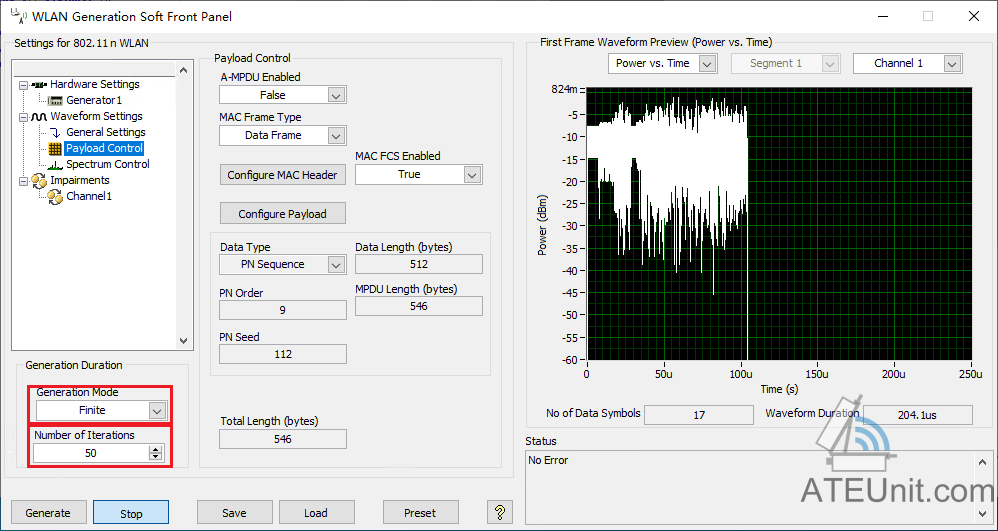Click the Number of Iterations field
Image resolution: width=998 pixels, height=531 pixels.
(x=92, y=453)
